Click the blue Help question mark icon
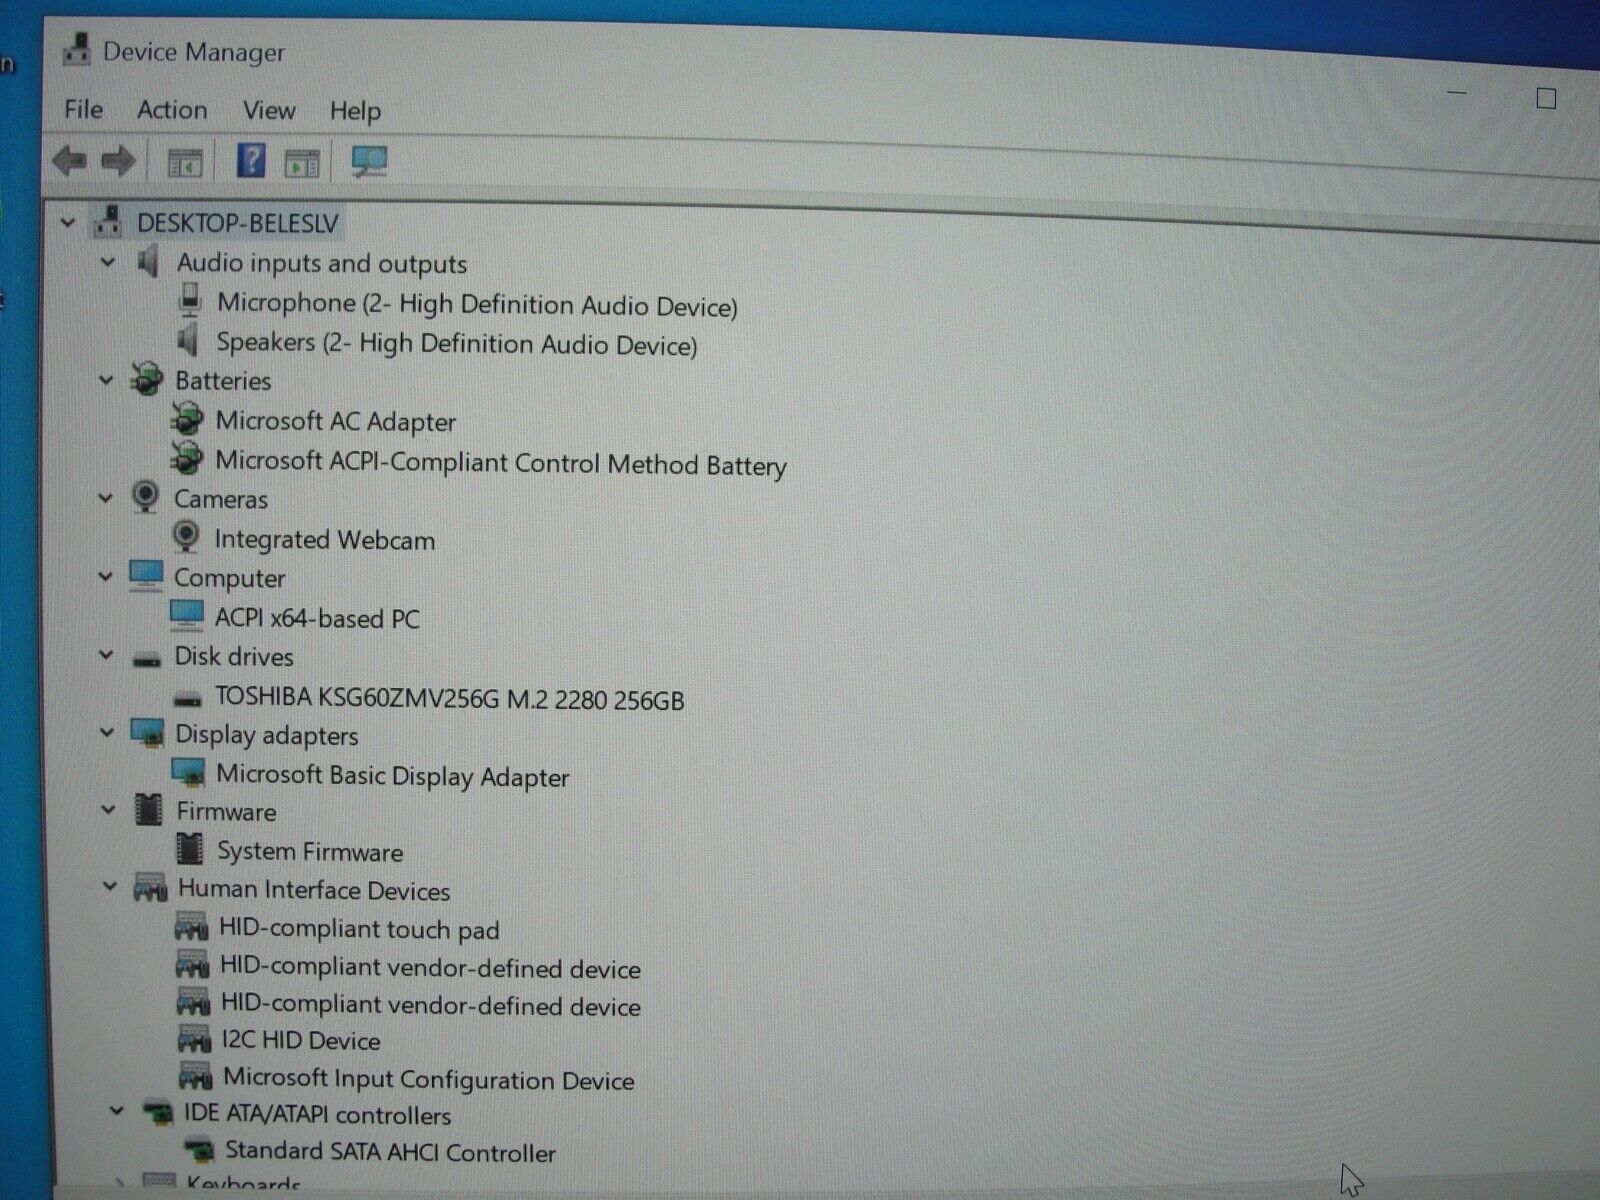 pyautogui.click(x=250, y=161)
